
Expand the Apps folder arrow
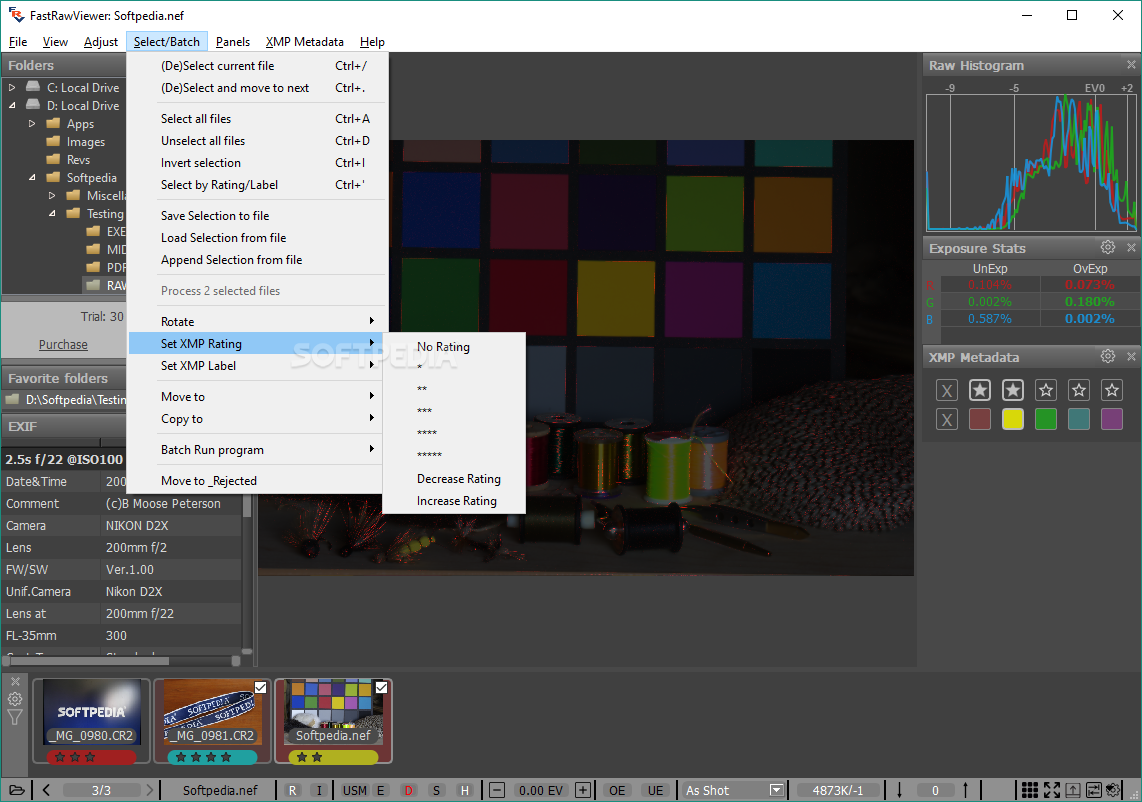point(31,124)
